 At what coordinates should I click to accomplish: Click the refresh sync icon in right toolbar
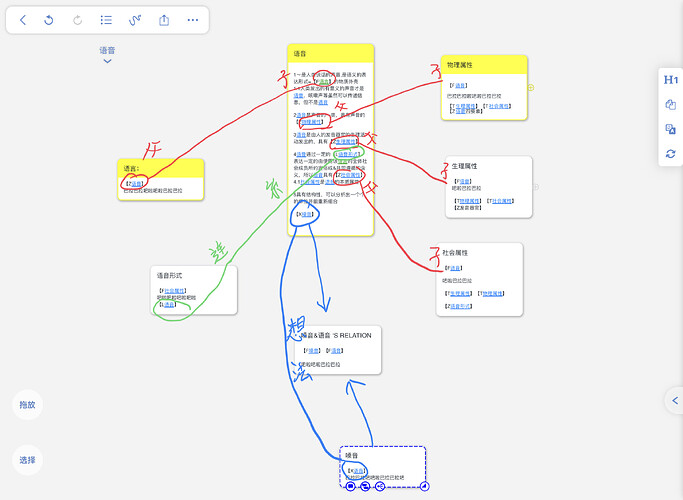coord(671,153)
